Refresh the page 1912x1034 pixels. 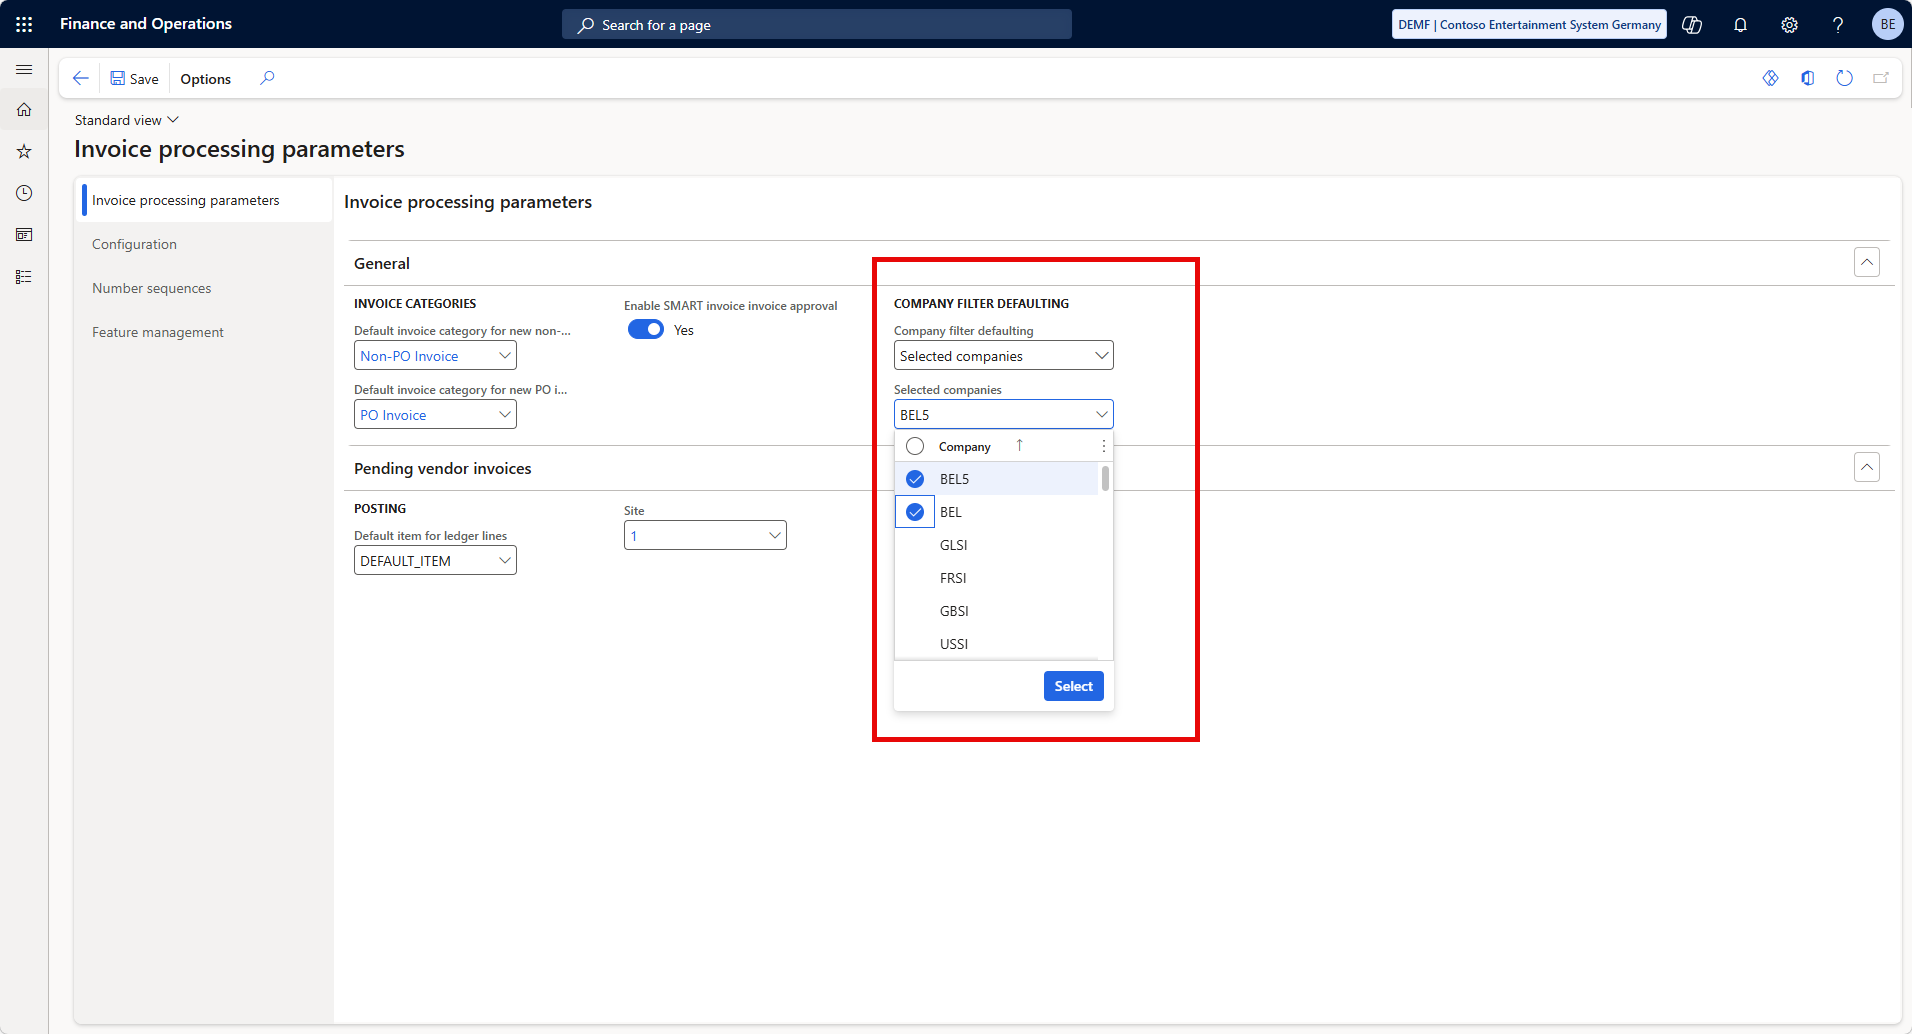(1845, 78)
